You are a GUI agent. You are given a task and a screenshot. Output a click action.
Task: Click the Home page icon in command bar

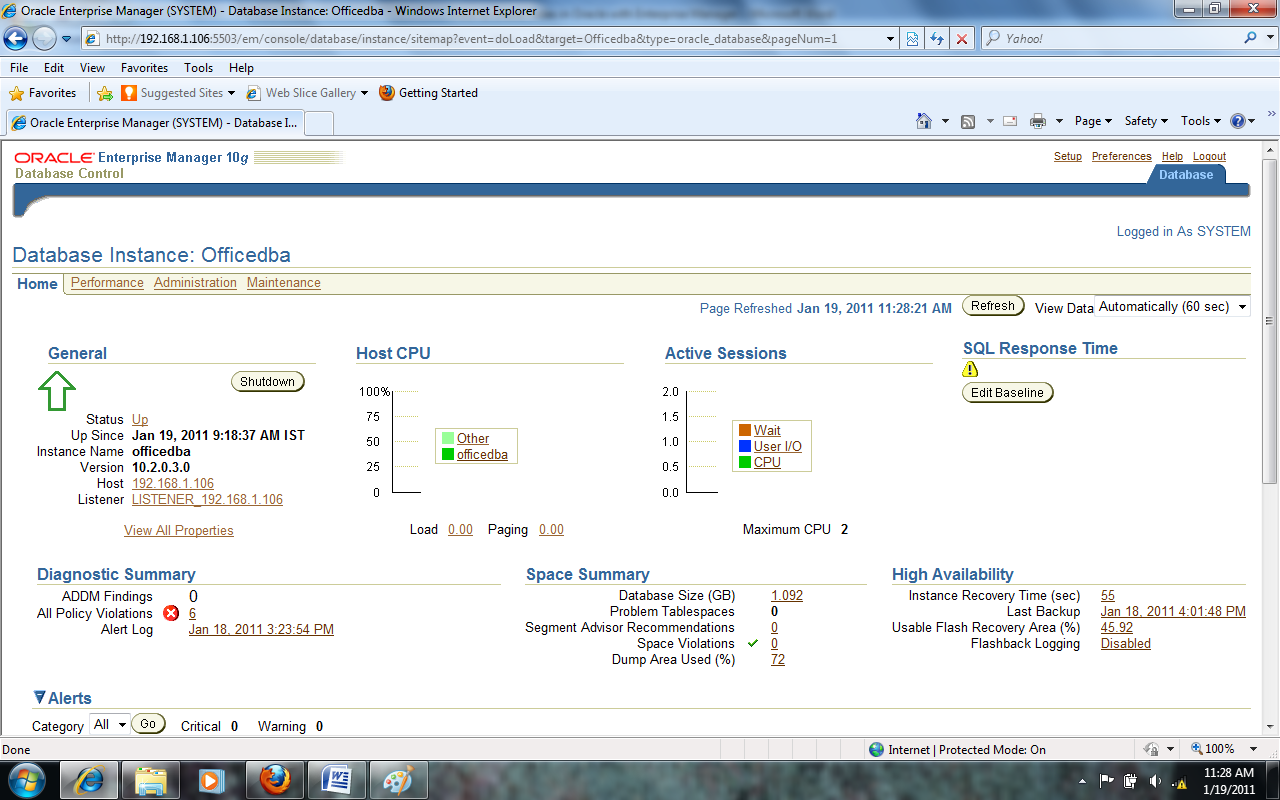(925, 121)
